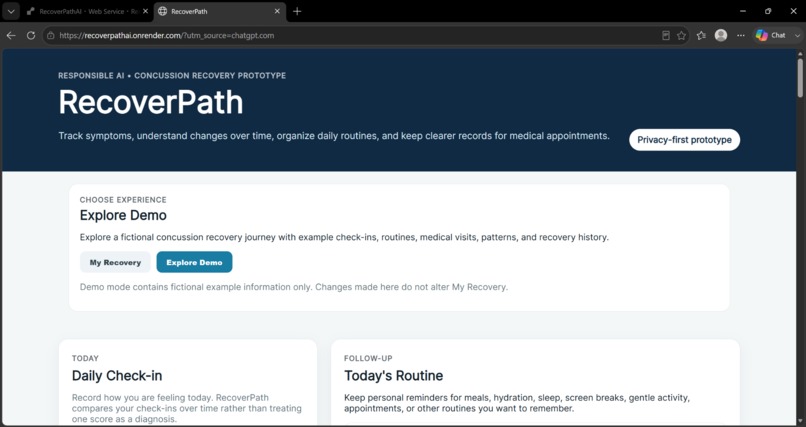The height and width of the screenshot is (427, 806).
Task: Open the Copilot Chat button
Action: click(771, 35)
